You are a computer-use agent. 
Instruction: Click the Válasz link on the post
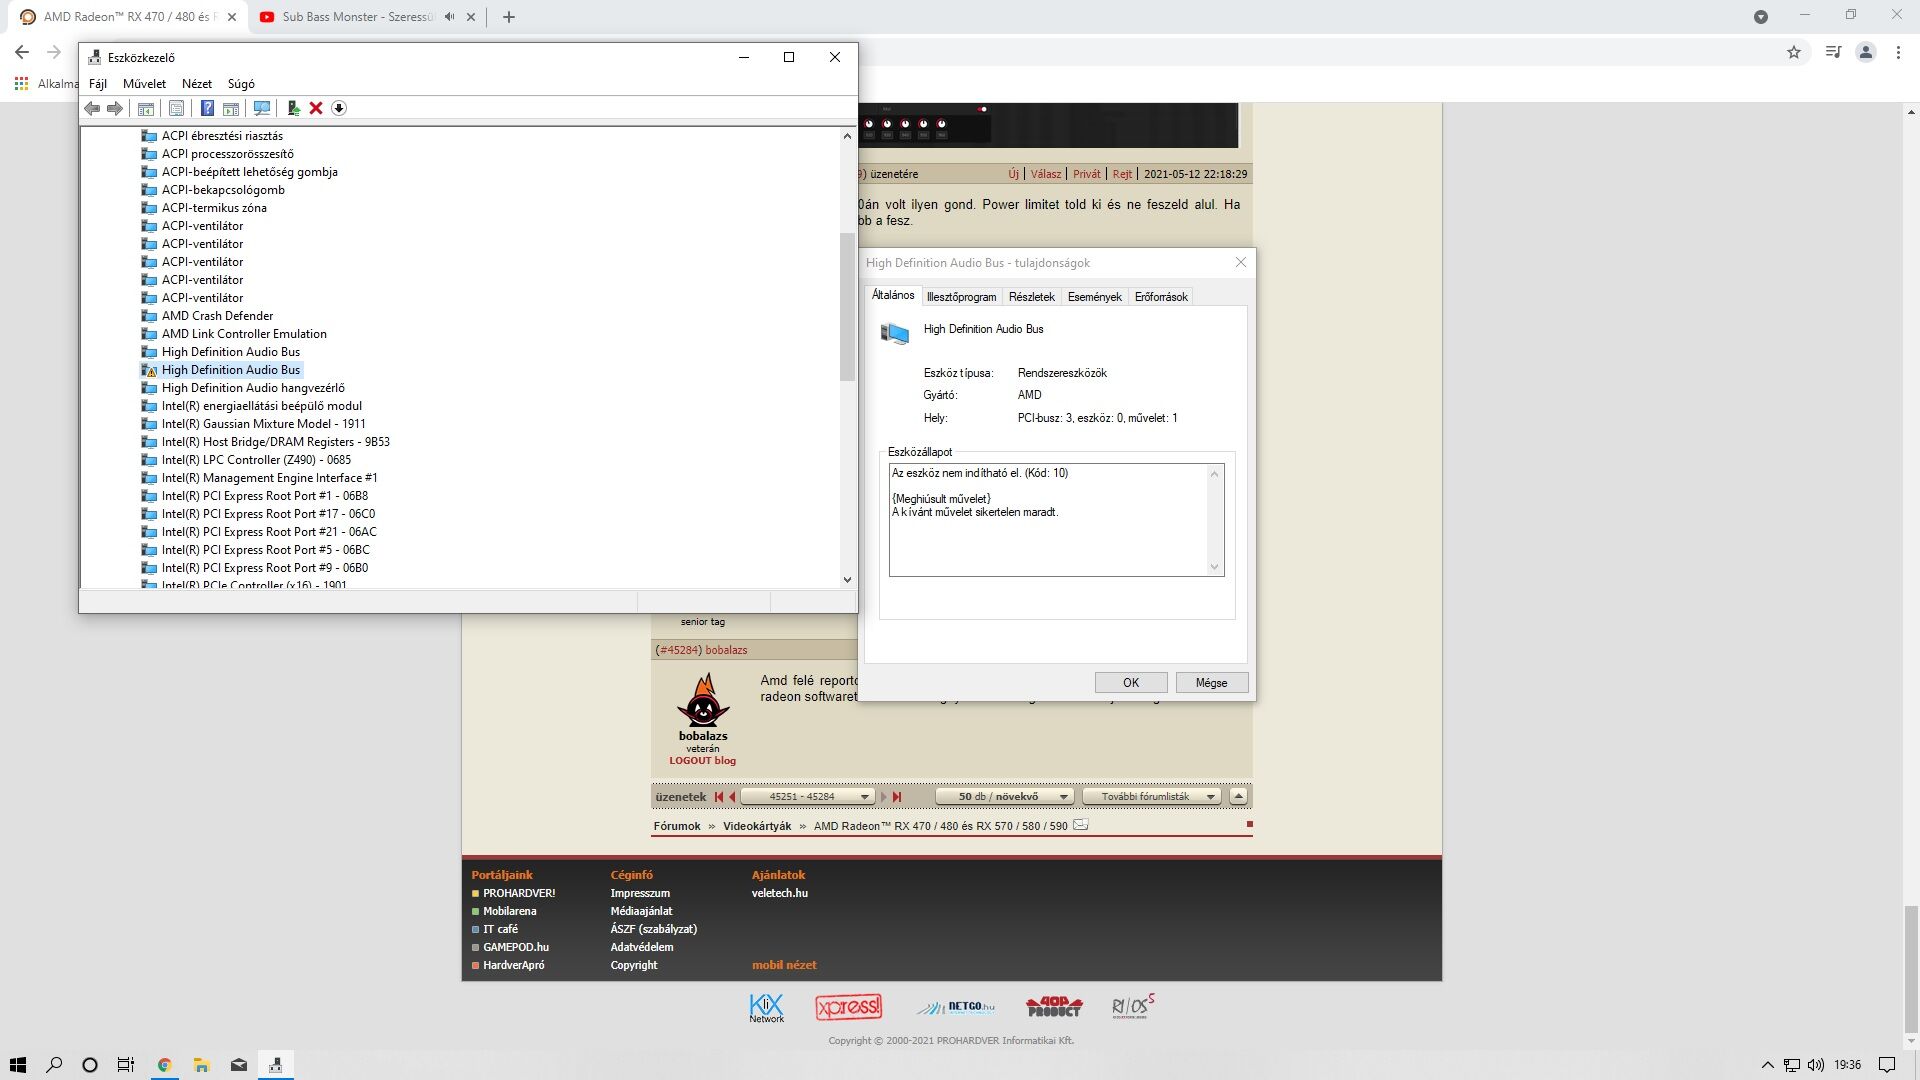point(1046,174)
